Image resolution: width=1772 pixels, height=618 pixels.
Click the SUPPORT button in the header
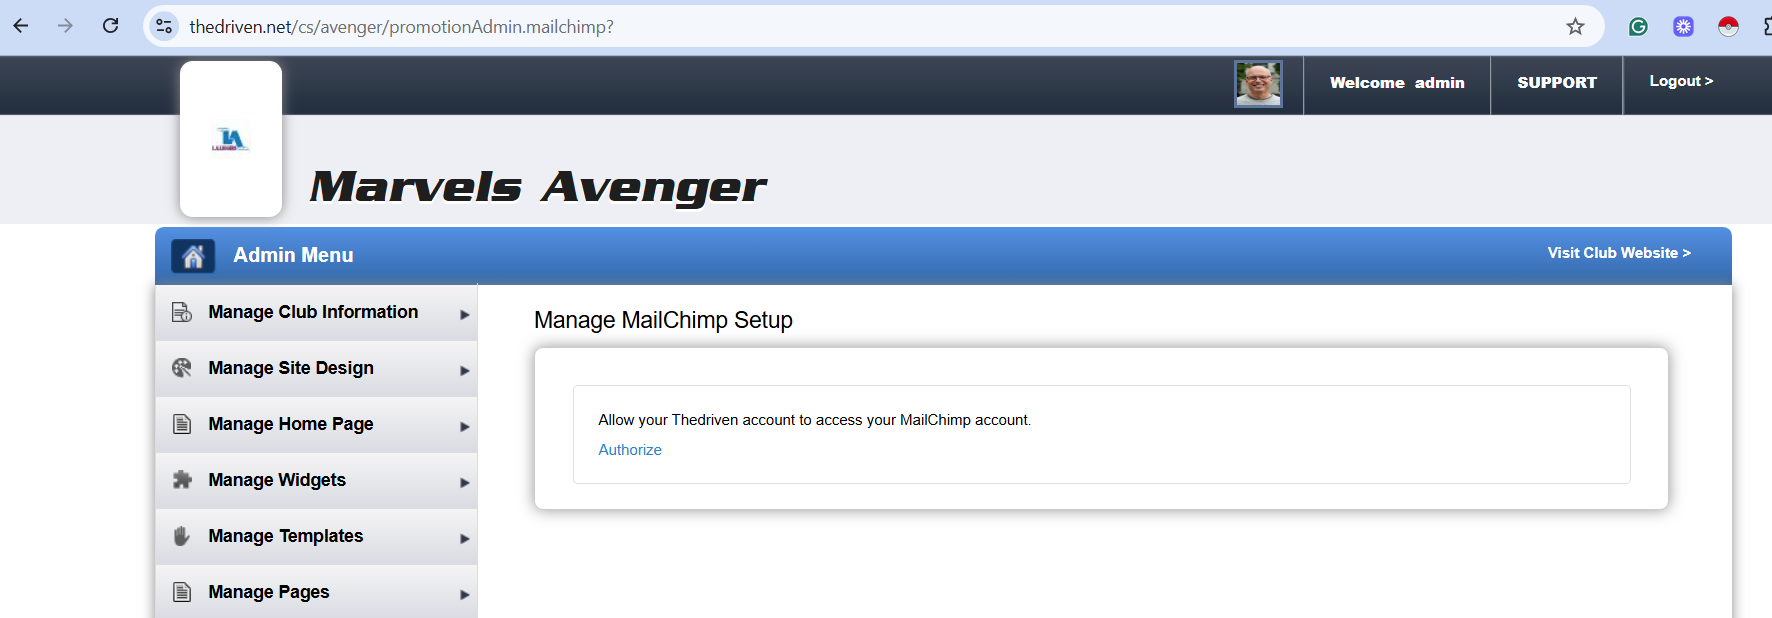click(1557, 83)
